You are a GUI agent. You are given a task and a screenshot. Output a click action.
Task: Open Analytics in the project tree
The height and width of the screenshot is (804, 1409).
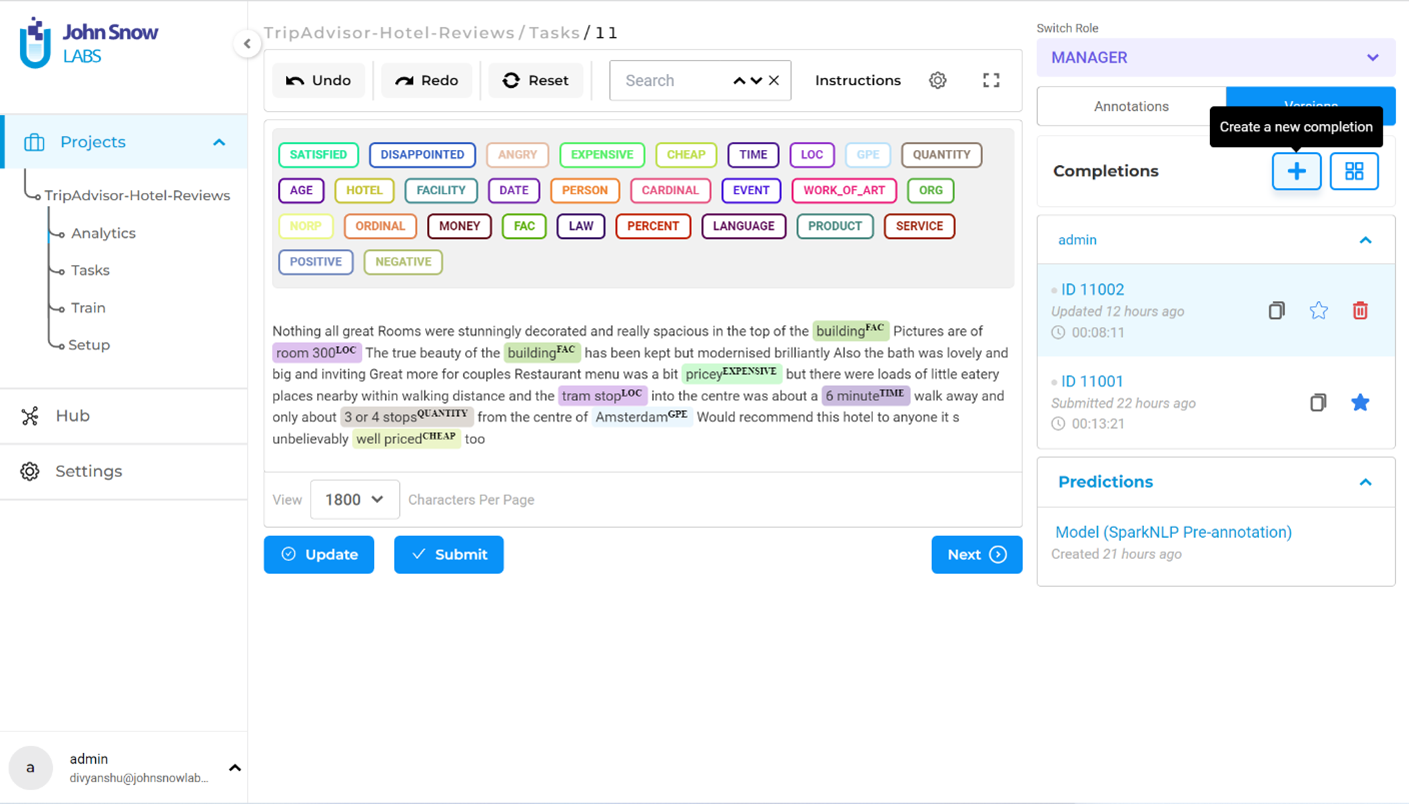point(103,233)
